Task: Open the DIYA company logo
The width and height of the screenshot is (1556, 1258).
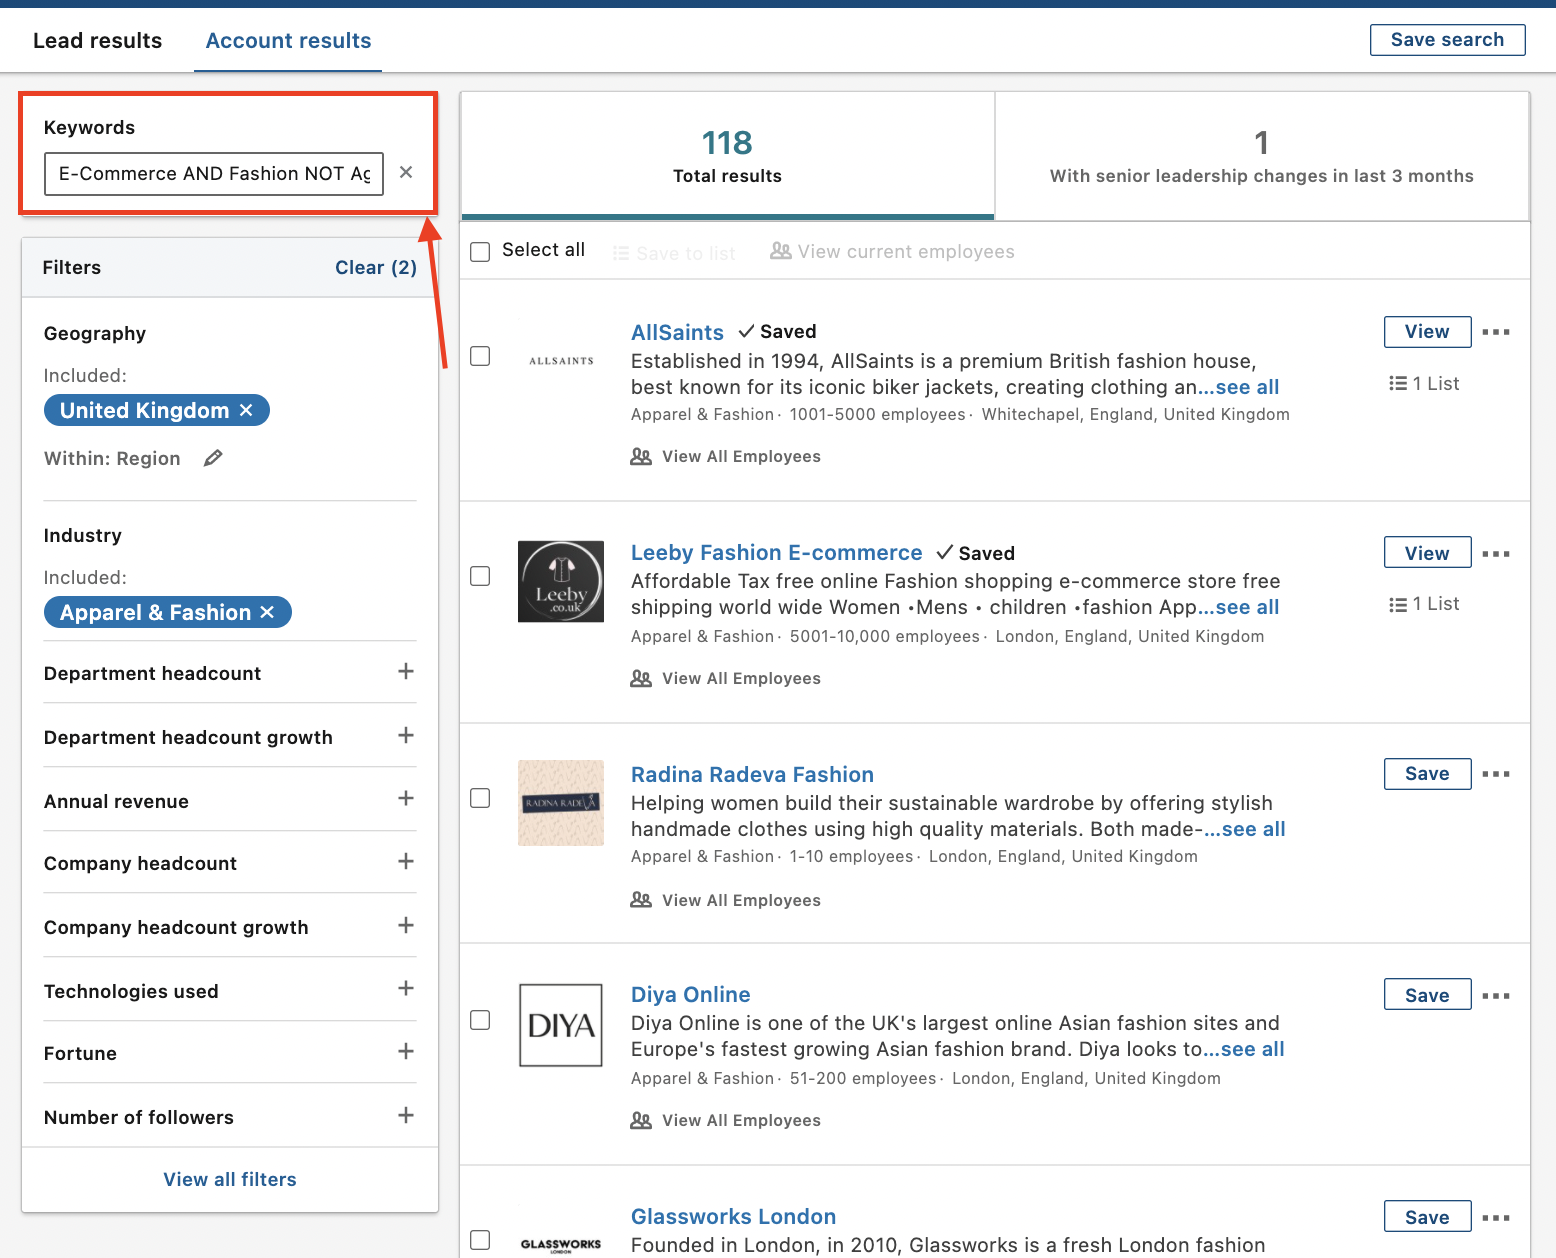Action: 561,1025
